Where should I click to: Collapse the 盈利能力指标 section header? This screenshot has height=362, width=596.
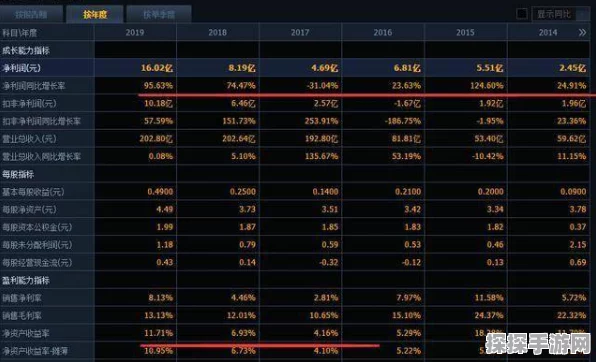click(26, 281)
